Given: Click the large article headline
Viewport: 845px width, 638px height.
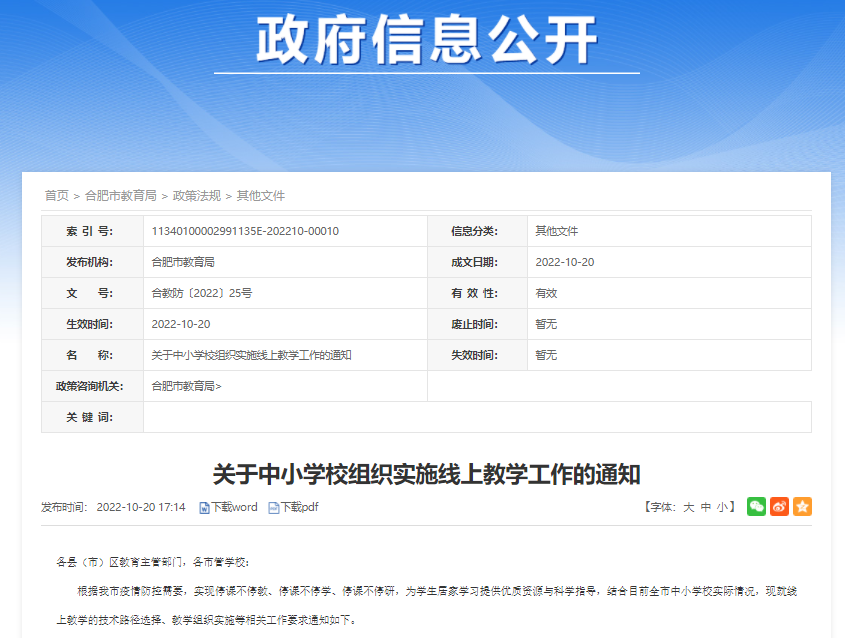Looking at the screenshot, I should 426,474.
